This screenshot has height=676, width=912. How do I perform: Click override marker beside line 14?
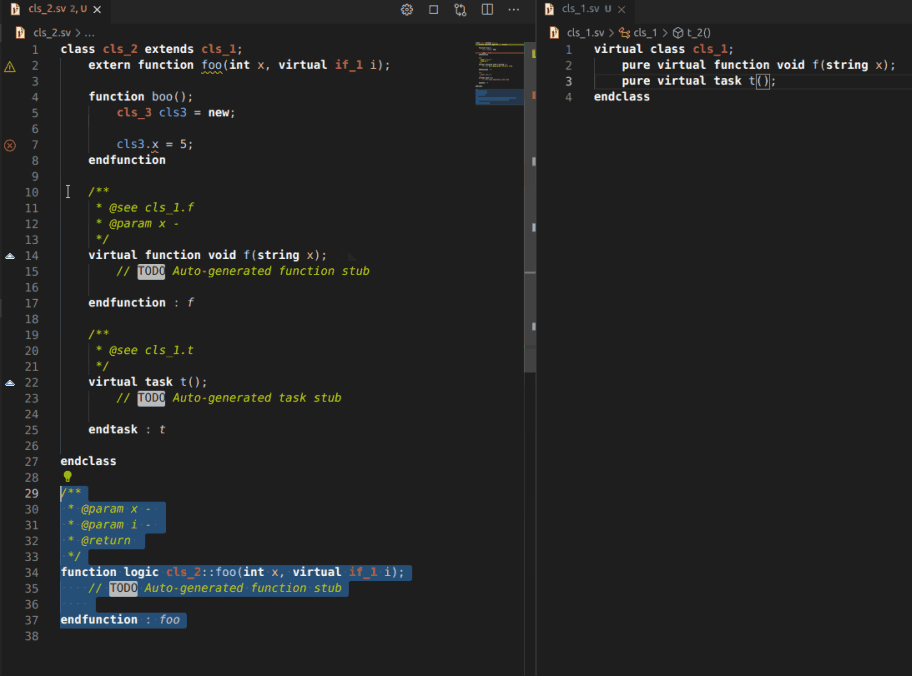click(x=10, y=256)
